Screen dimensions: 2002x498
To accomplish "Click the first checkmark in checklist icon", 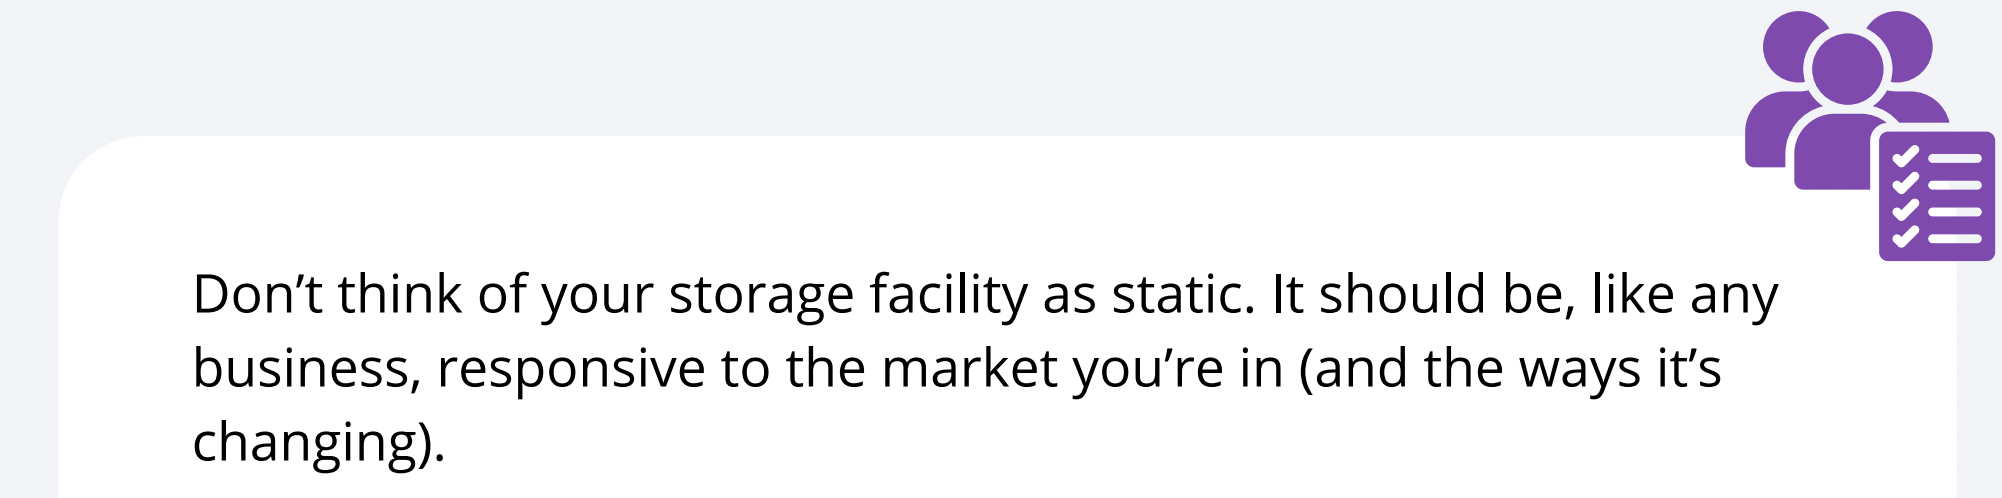I will [x=1905, y=158].
